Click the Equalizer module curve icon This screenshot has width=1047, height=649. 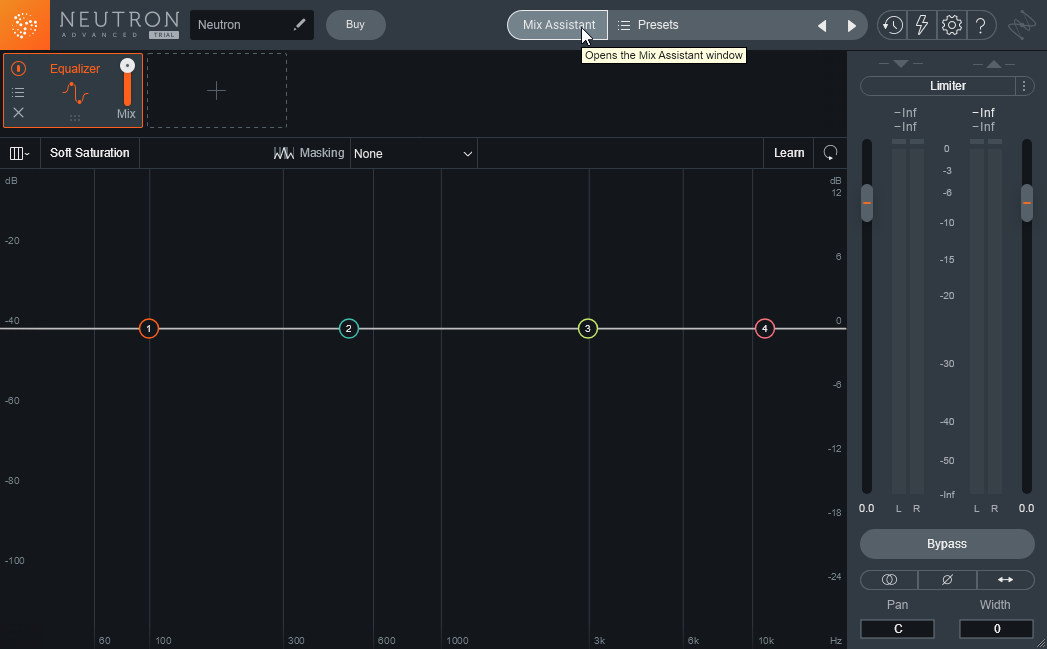[75, 93]
